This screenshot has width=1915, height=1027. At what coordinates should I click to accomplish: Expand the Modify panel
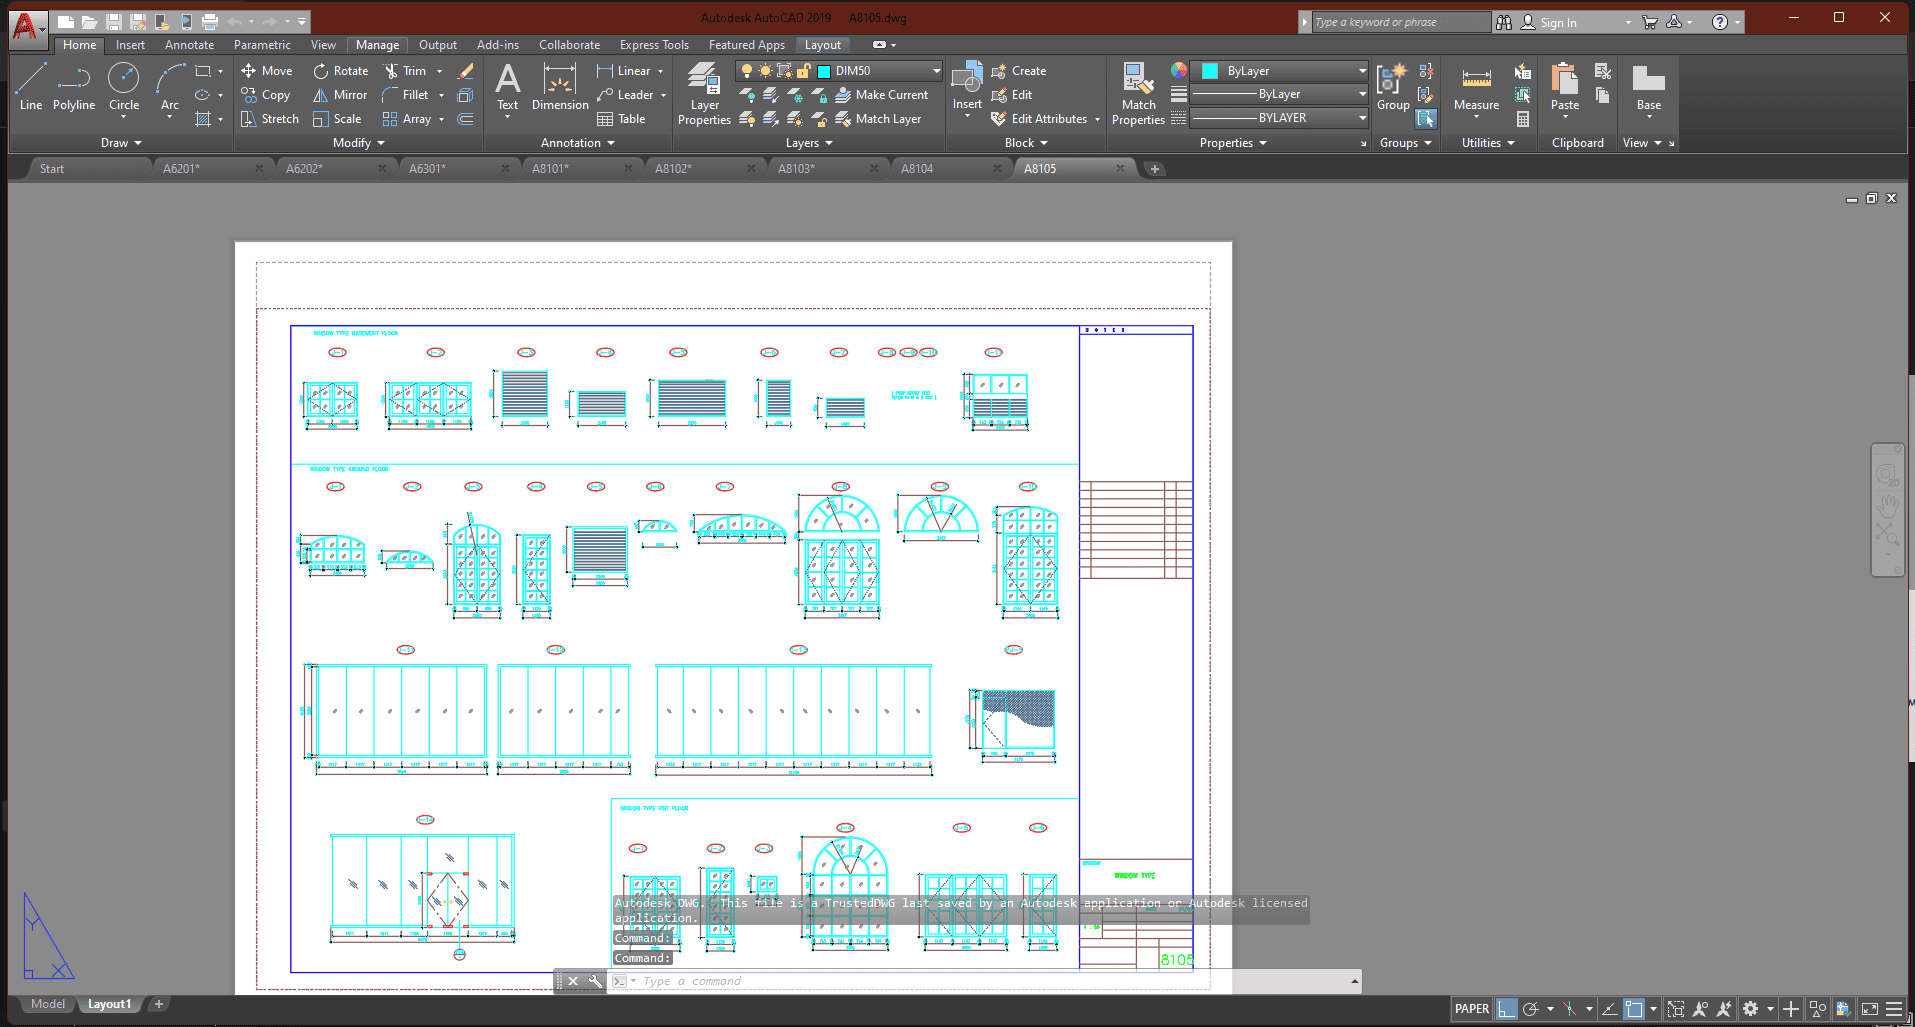358,143
